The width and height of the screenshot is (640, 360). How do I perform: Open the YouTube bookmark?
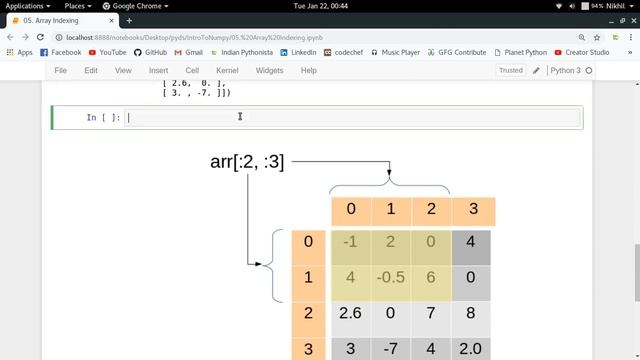click(108, 52)
